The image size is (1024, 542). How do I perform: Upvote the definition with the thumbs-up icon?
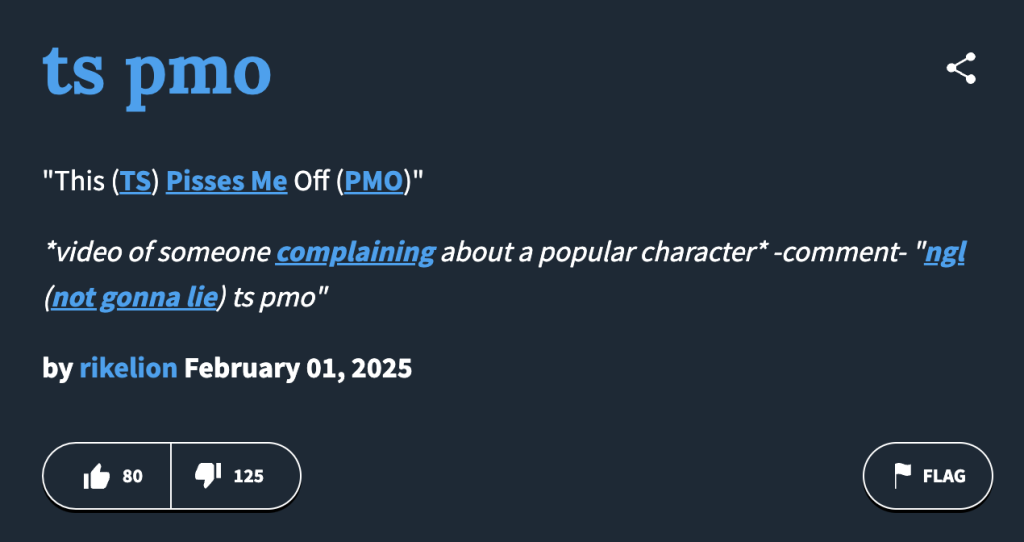(x=97, y=476)
